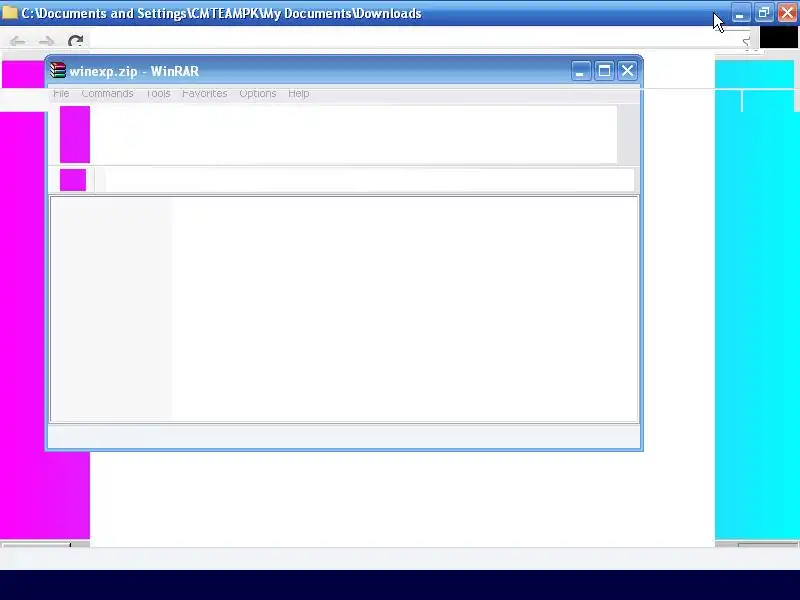
Task: Minimize the winexp.zip WinRAR window
Action: click(x=581, y=70)
